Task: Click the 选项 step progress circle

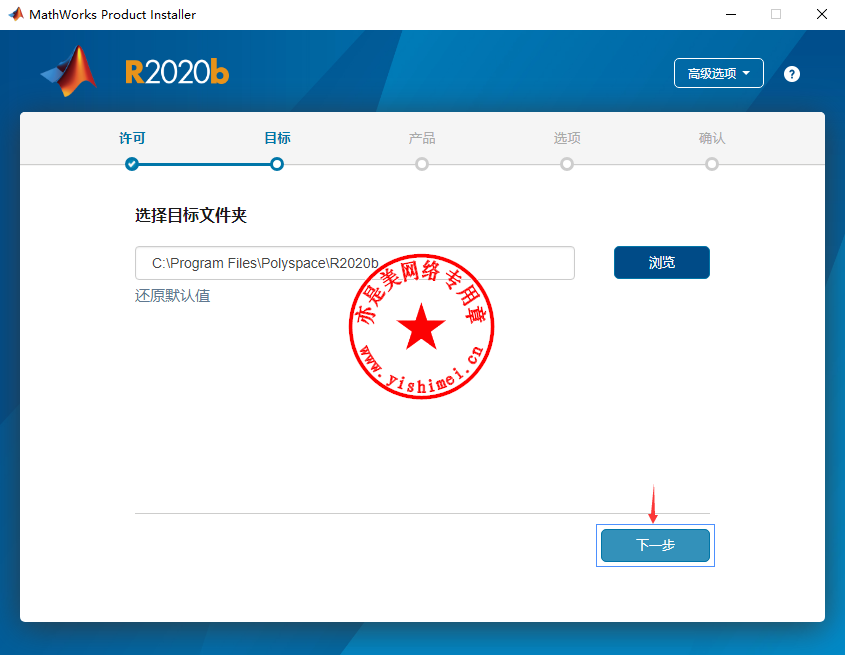Action: click(567, 164)
